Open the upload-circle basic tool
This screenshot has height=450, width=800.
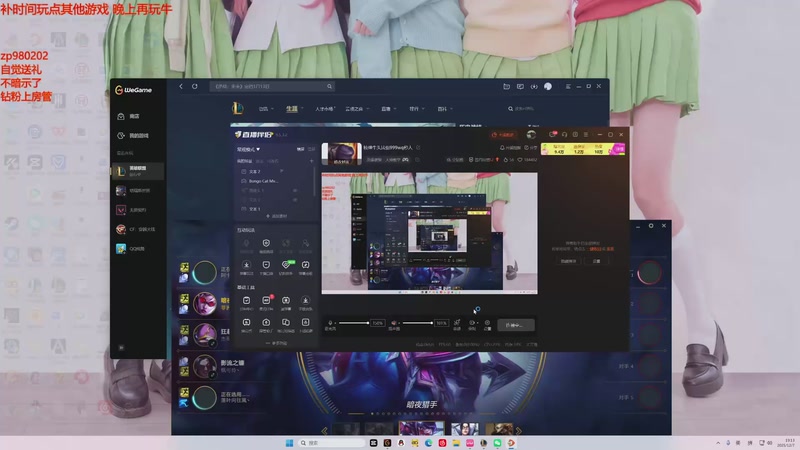[266, 324]
